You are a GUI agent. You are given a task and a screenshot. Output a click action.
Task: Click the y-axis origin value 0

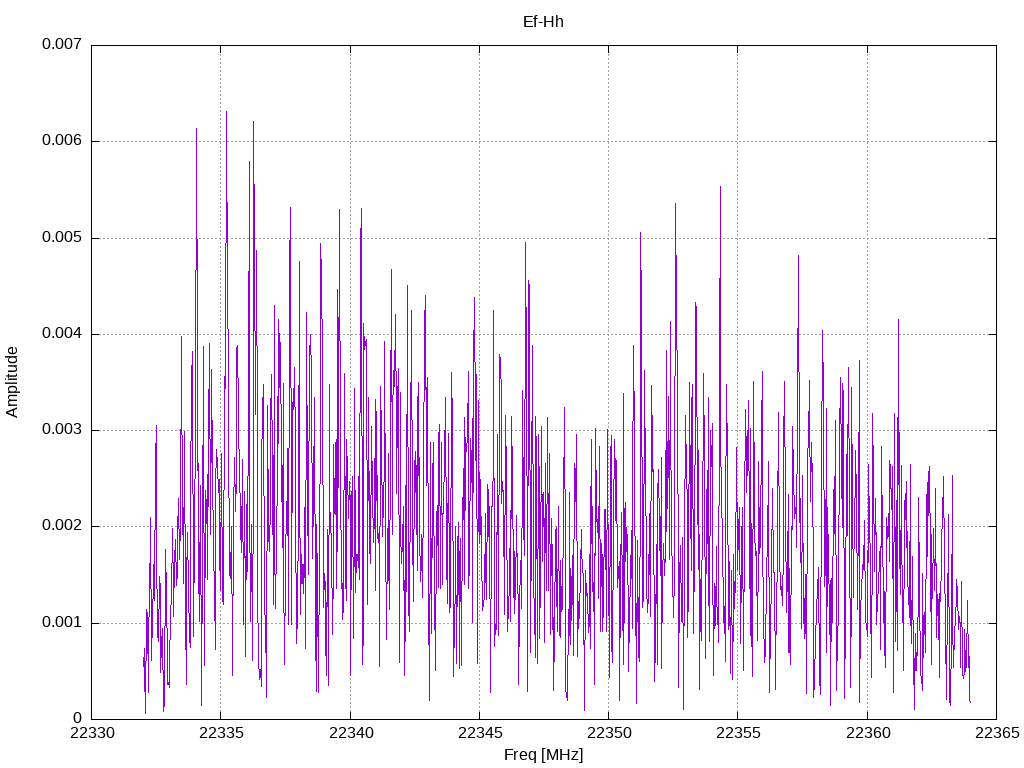78,718
